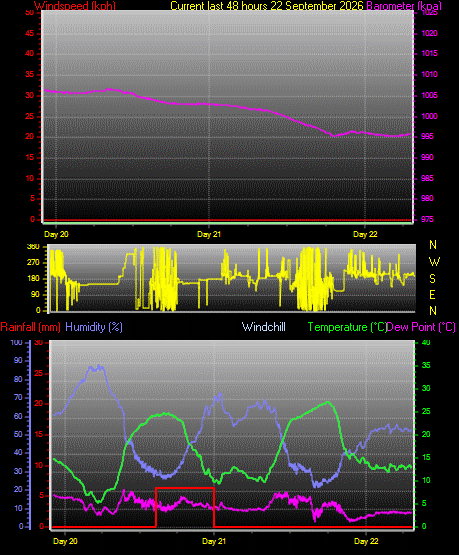Click the Temperature (°C) legend label
The height and width of the screenshot is (555, 459).
coord(347,327)
